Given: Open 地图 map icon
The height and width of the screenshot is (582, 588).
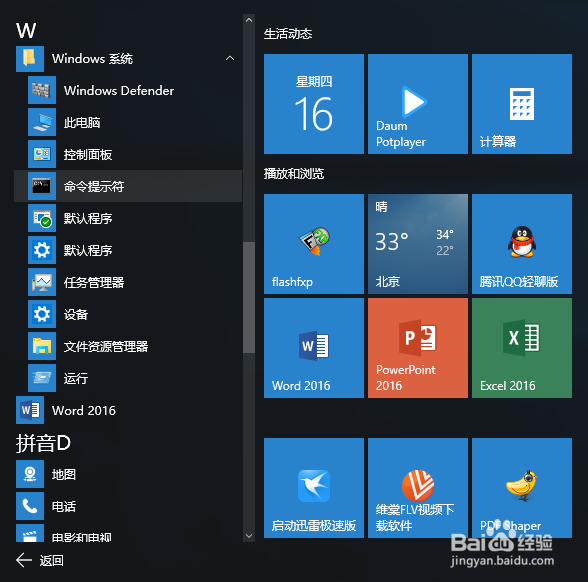Looking at the screenshot, I should click(x=30, y=474).
